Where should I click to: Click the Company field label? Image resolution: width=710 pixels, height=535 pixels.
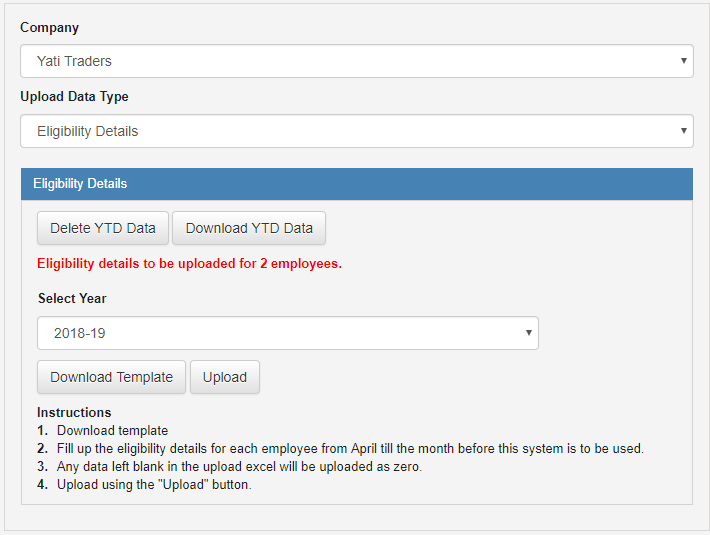(x=49, y=27)
